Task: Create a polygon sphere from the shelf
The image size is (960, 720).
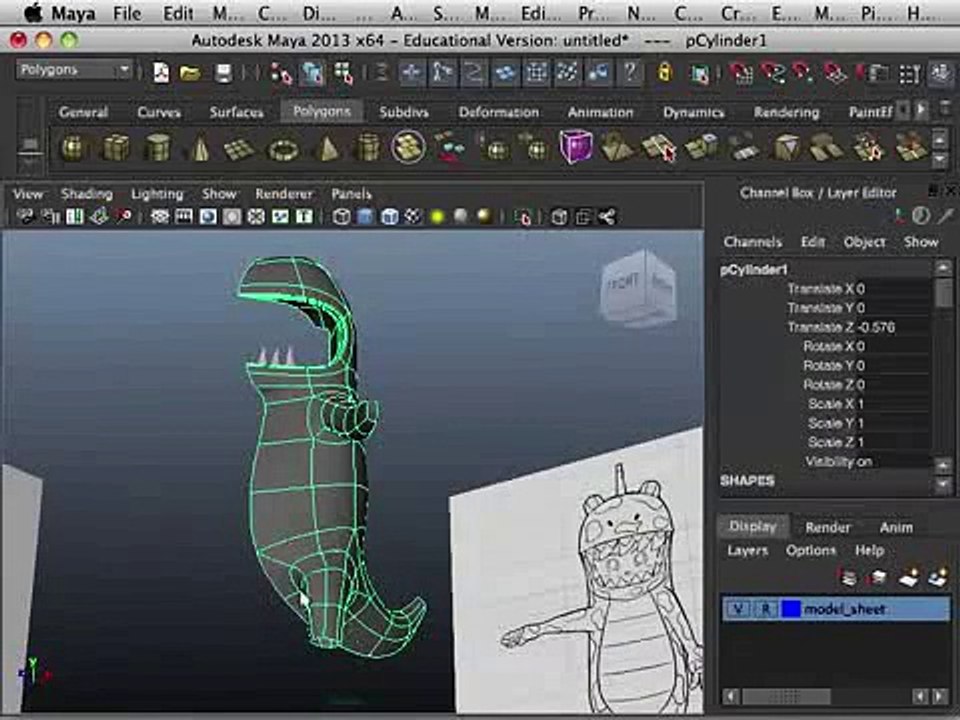Action: 73,148
